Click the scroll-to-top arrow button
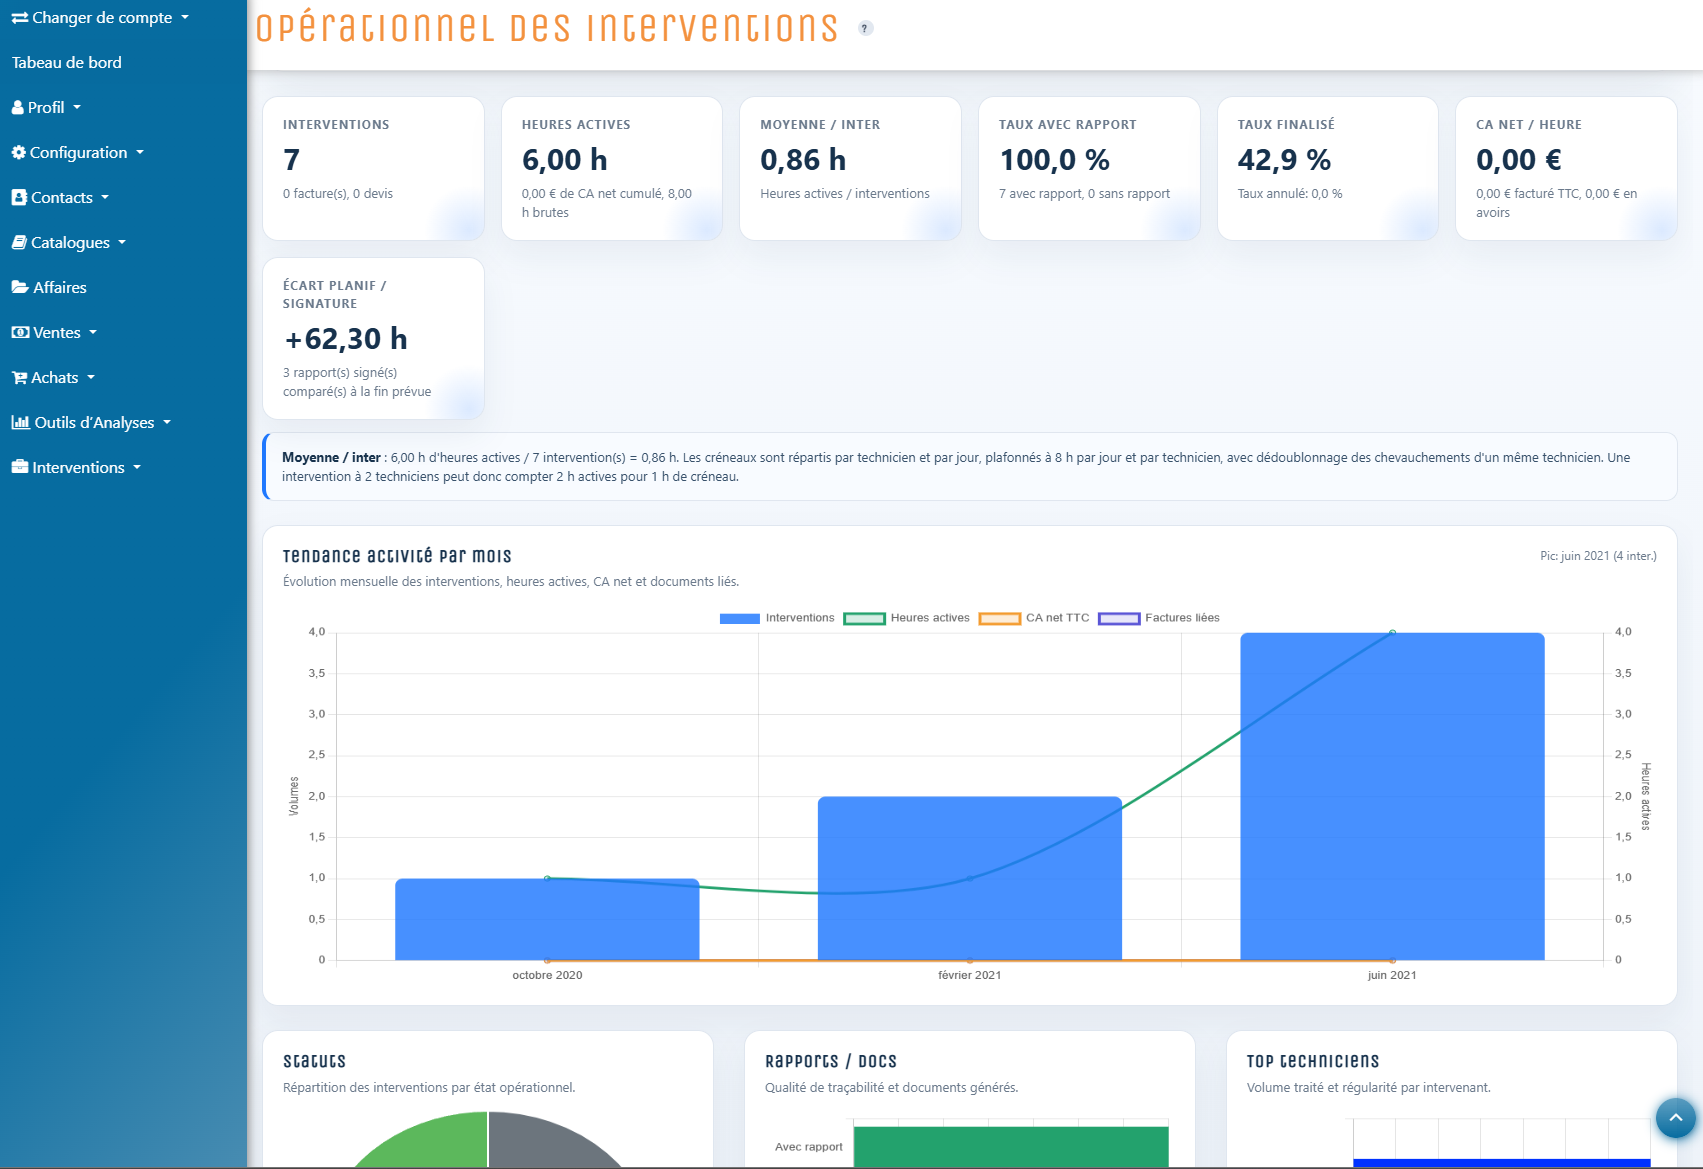The image size is (1703, 1169). click(x=1676, y=1118)
